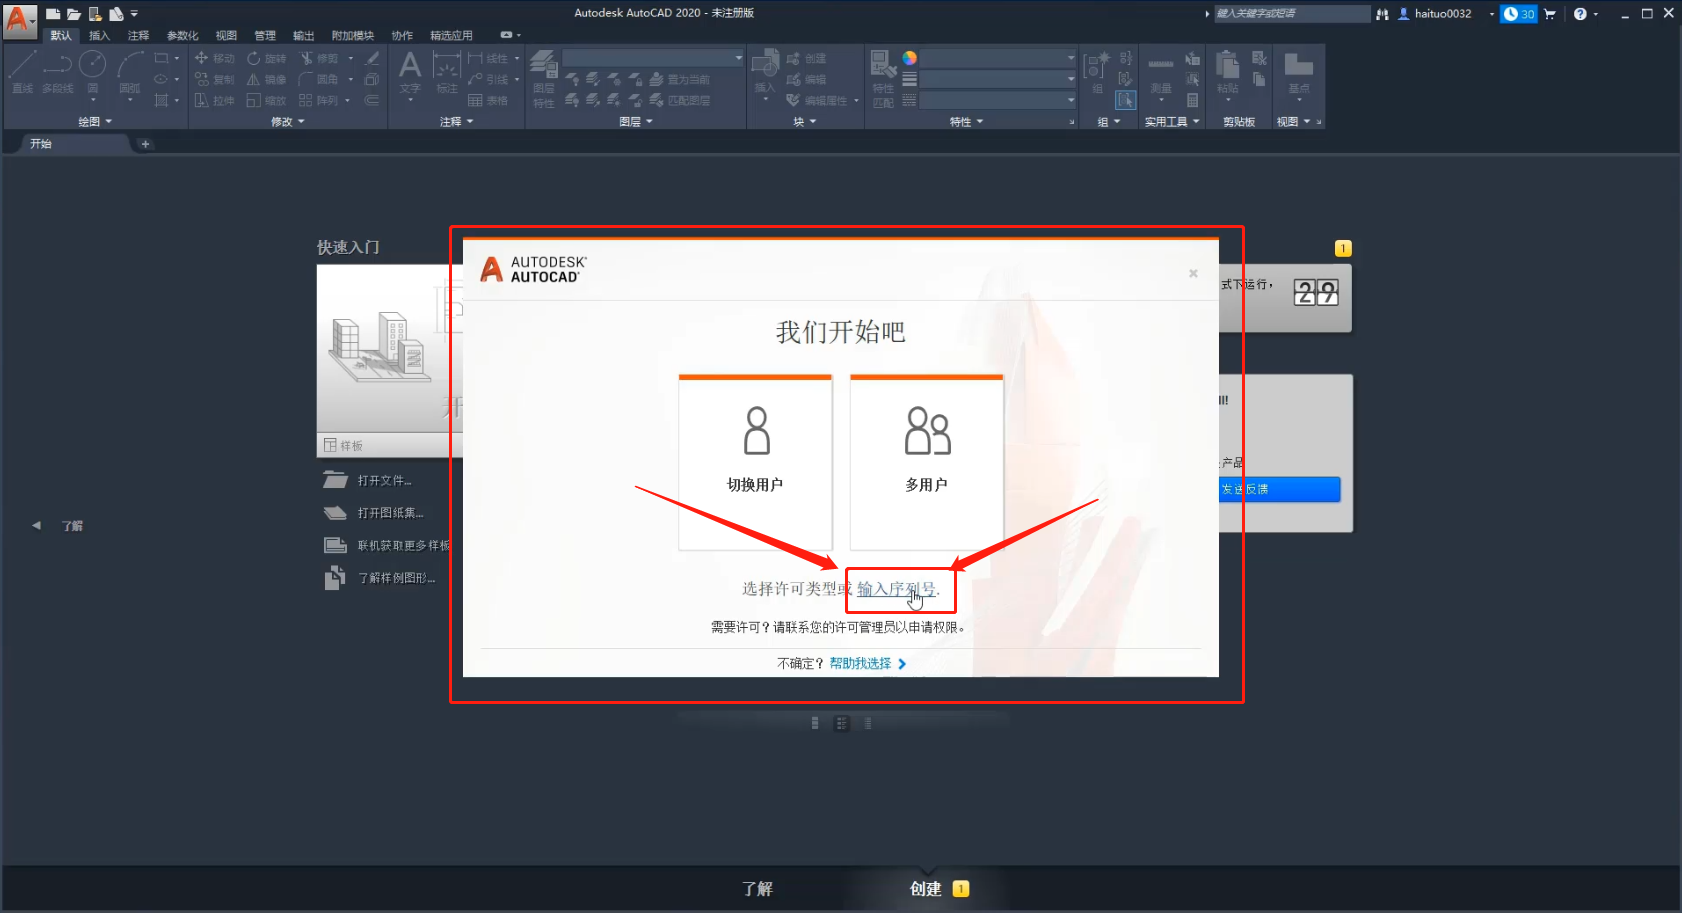Open the AutoCAD application menu logo
The image size is (1682, 913).
19,20
